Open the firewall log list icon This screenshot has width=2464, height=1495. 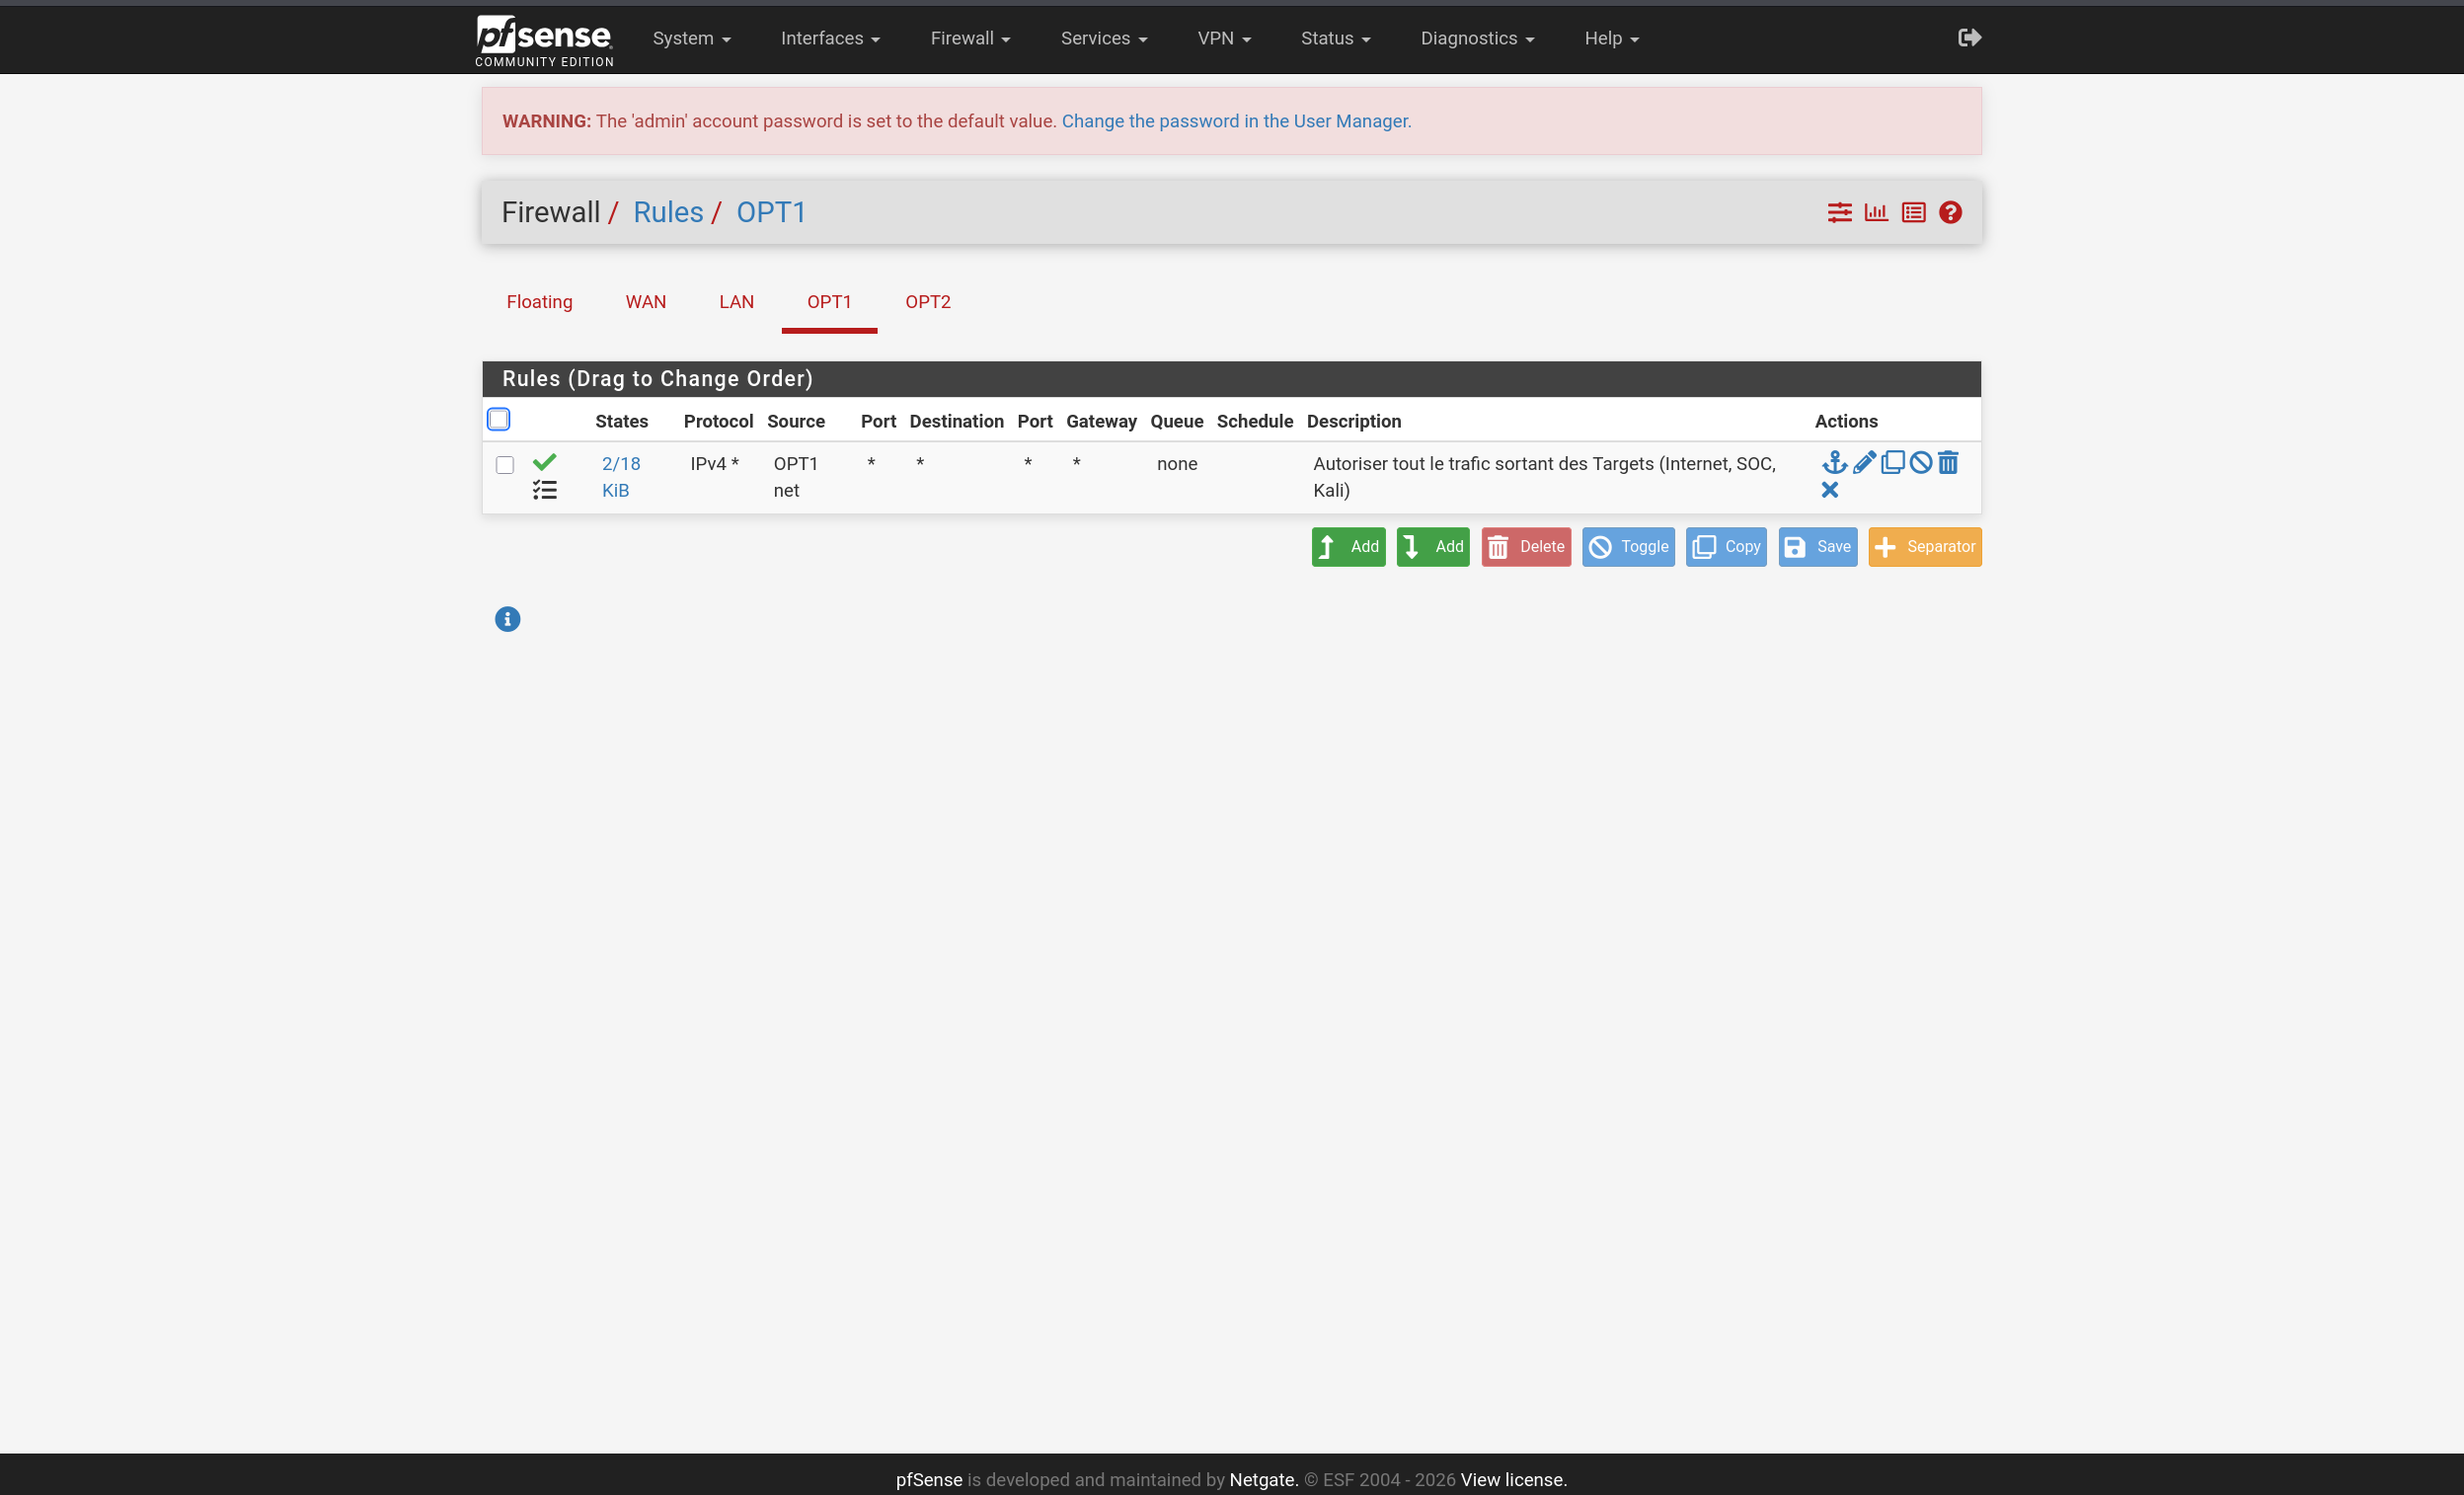(1913, 212)
